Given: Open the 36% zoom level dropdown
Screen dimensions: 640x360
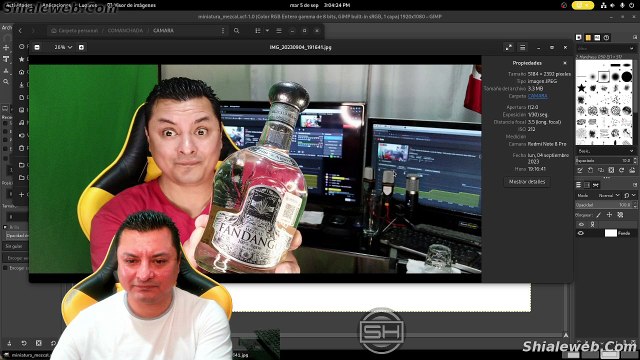Looking at the screenshot, I should pyautogui.click(x=63, y=47).
